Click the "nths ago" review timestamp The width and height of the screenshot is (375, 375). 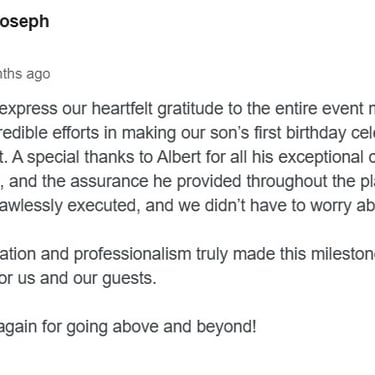[25, 74]
